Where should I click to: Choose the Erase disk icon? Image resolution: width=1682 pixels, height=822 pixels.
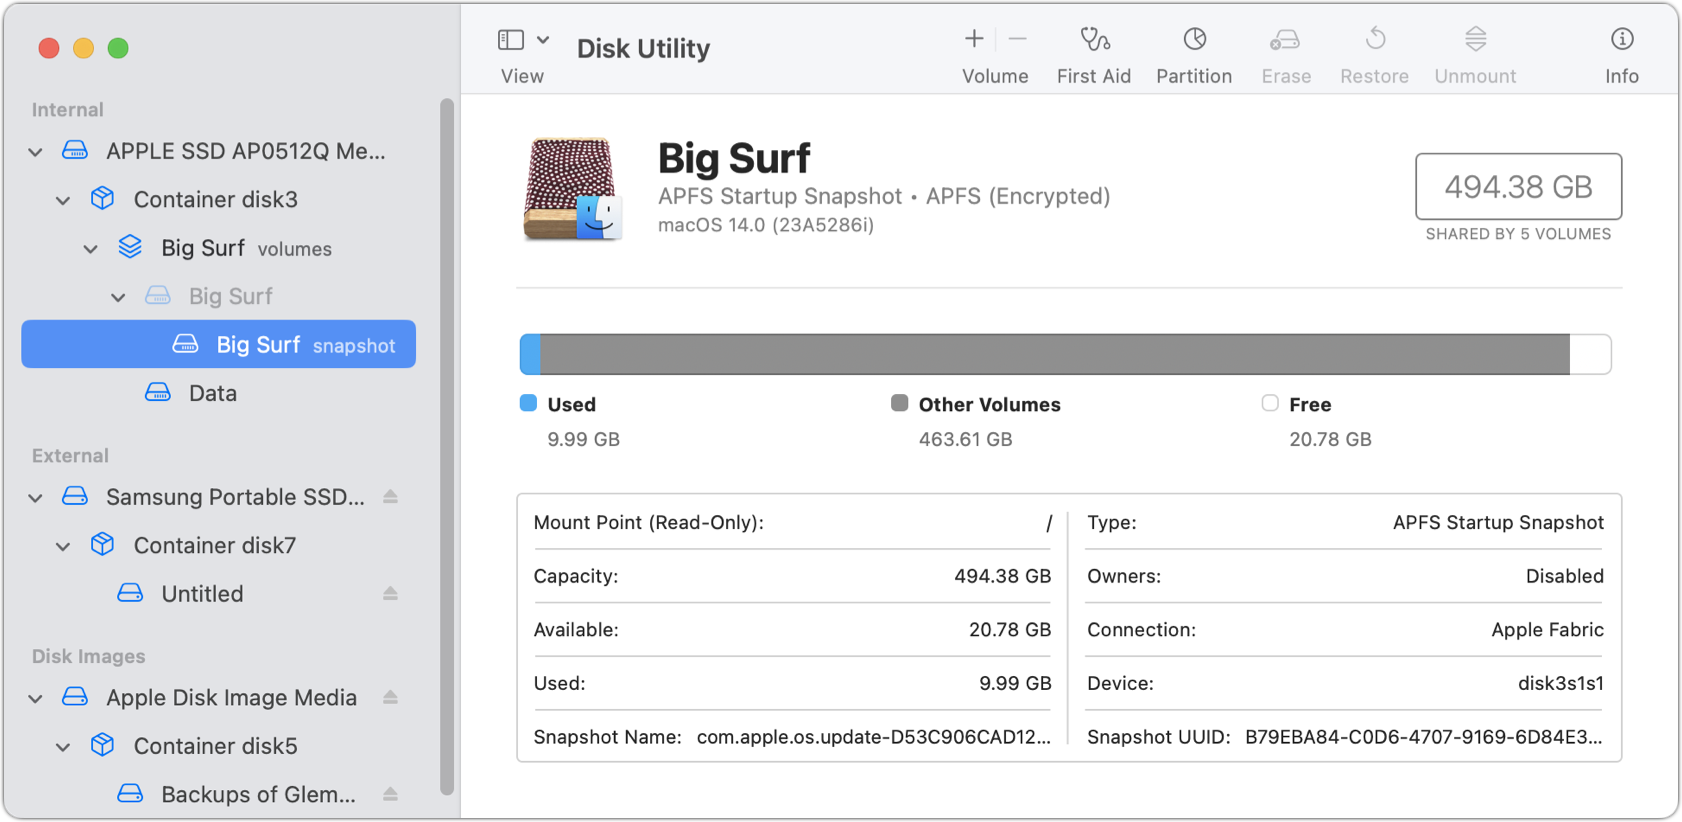(1285, 40)
